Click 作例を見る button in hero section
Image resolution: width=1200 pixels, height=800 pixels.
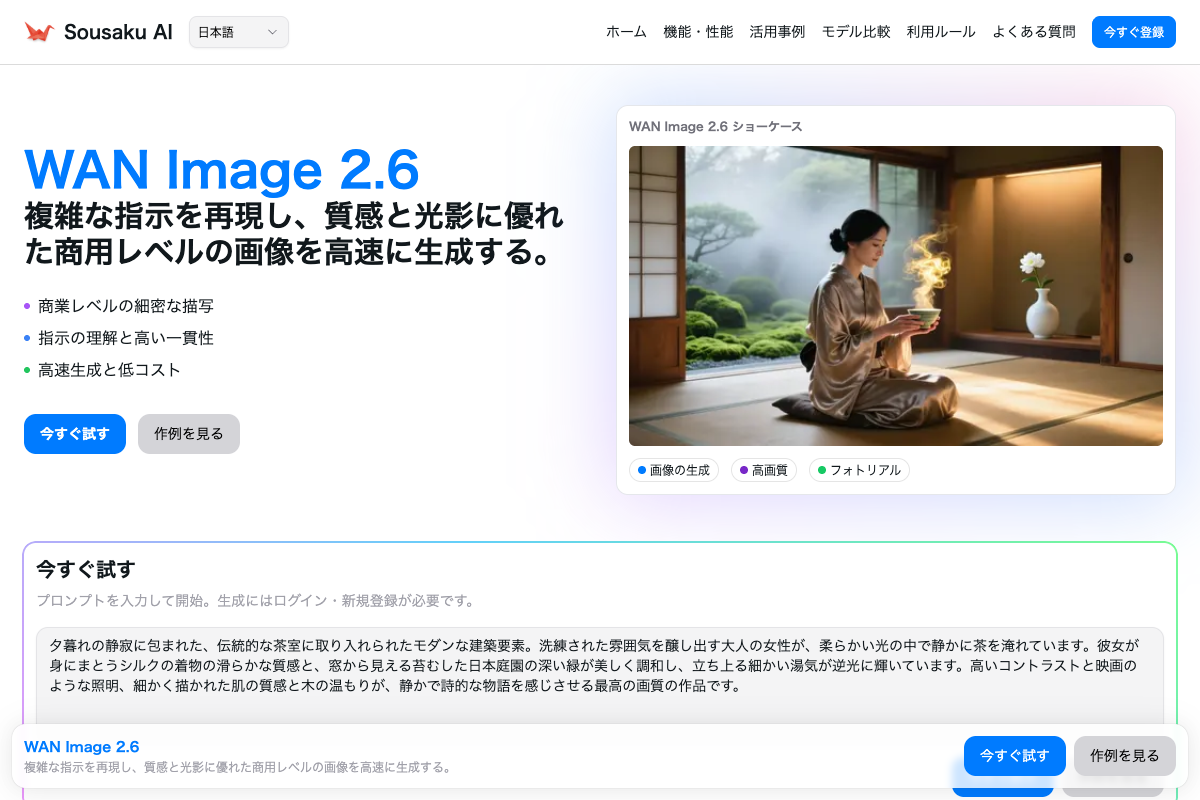[x=189, y=434]
